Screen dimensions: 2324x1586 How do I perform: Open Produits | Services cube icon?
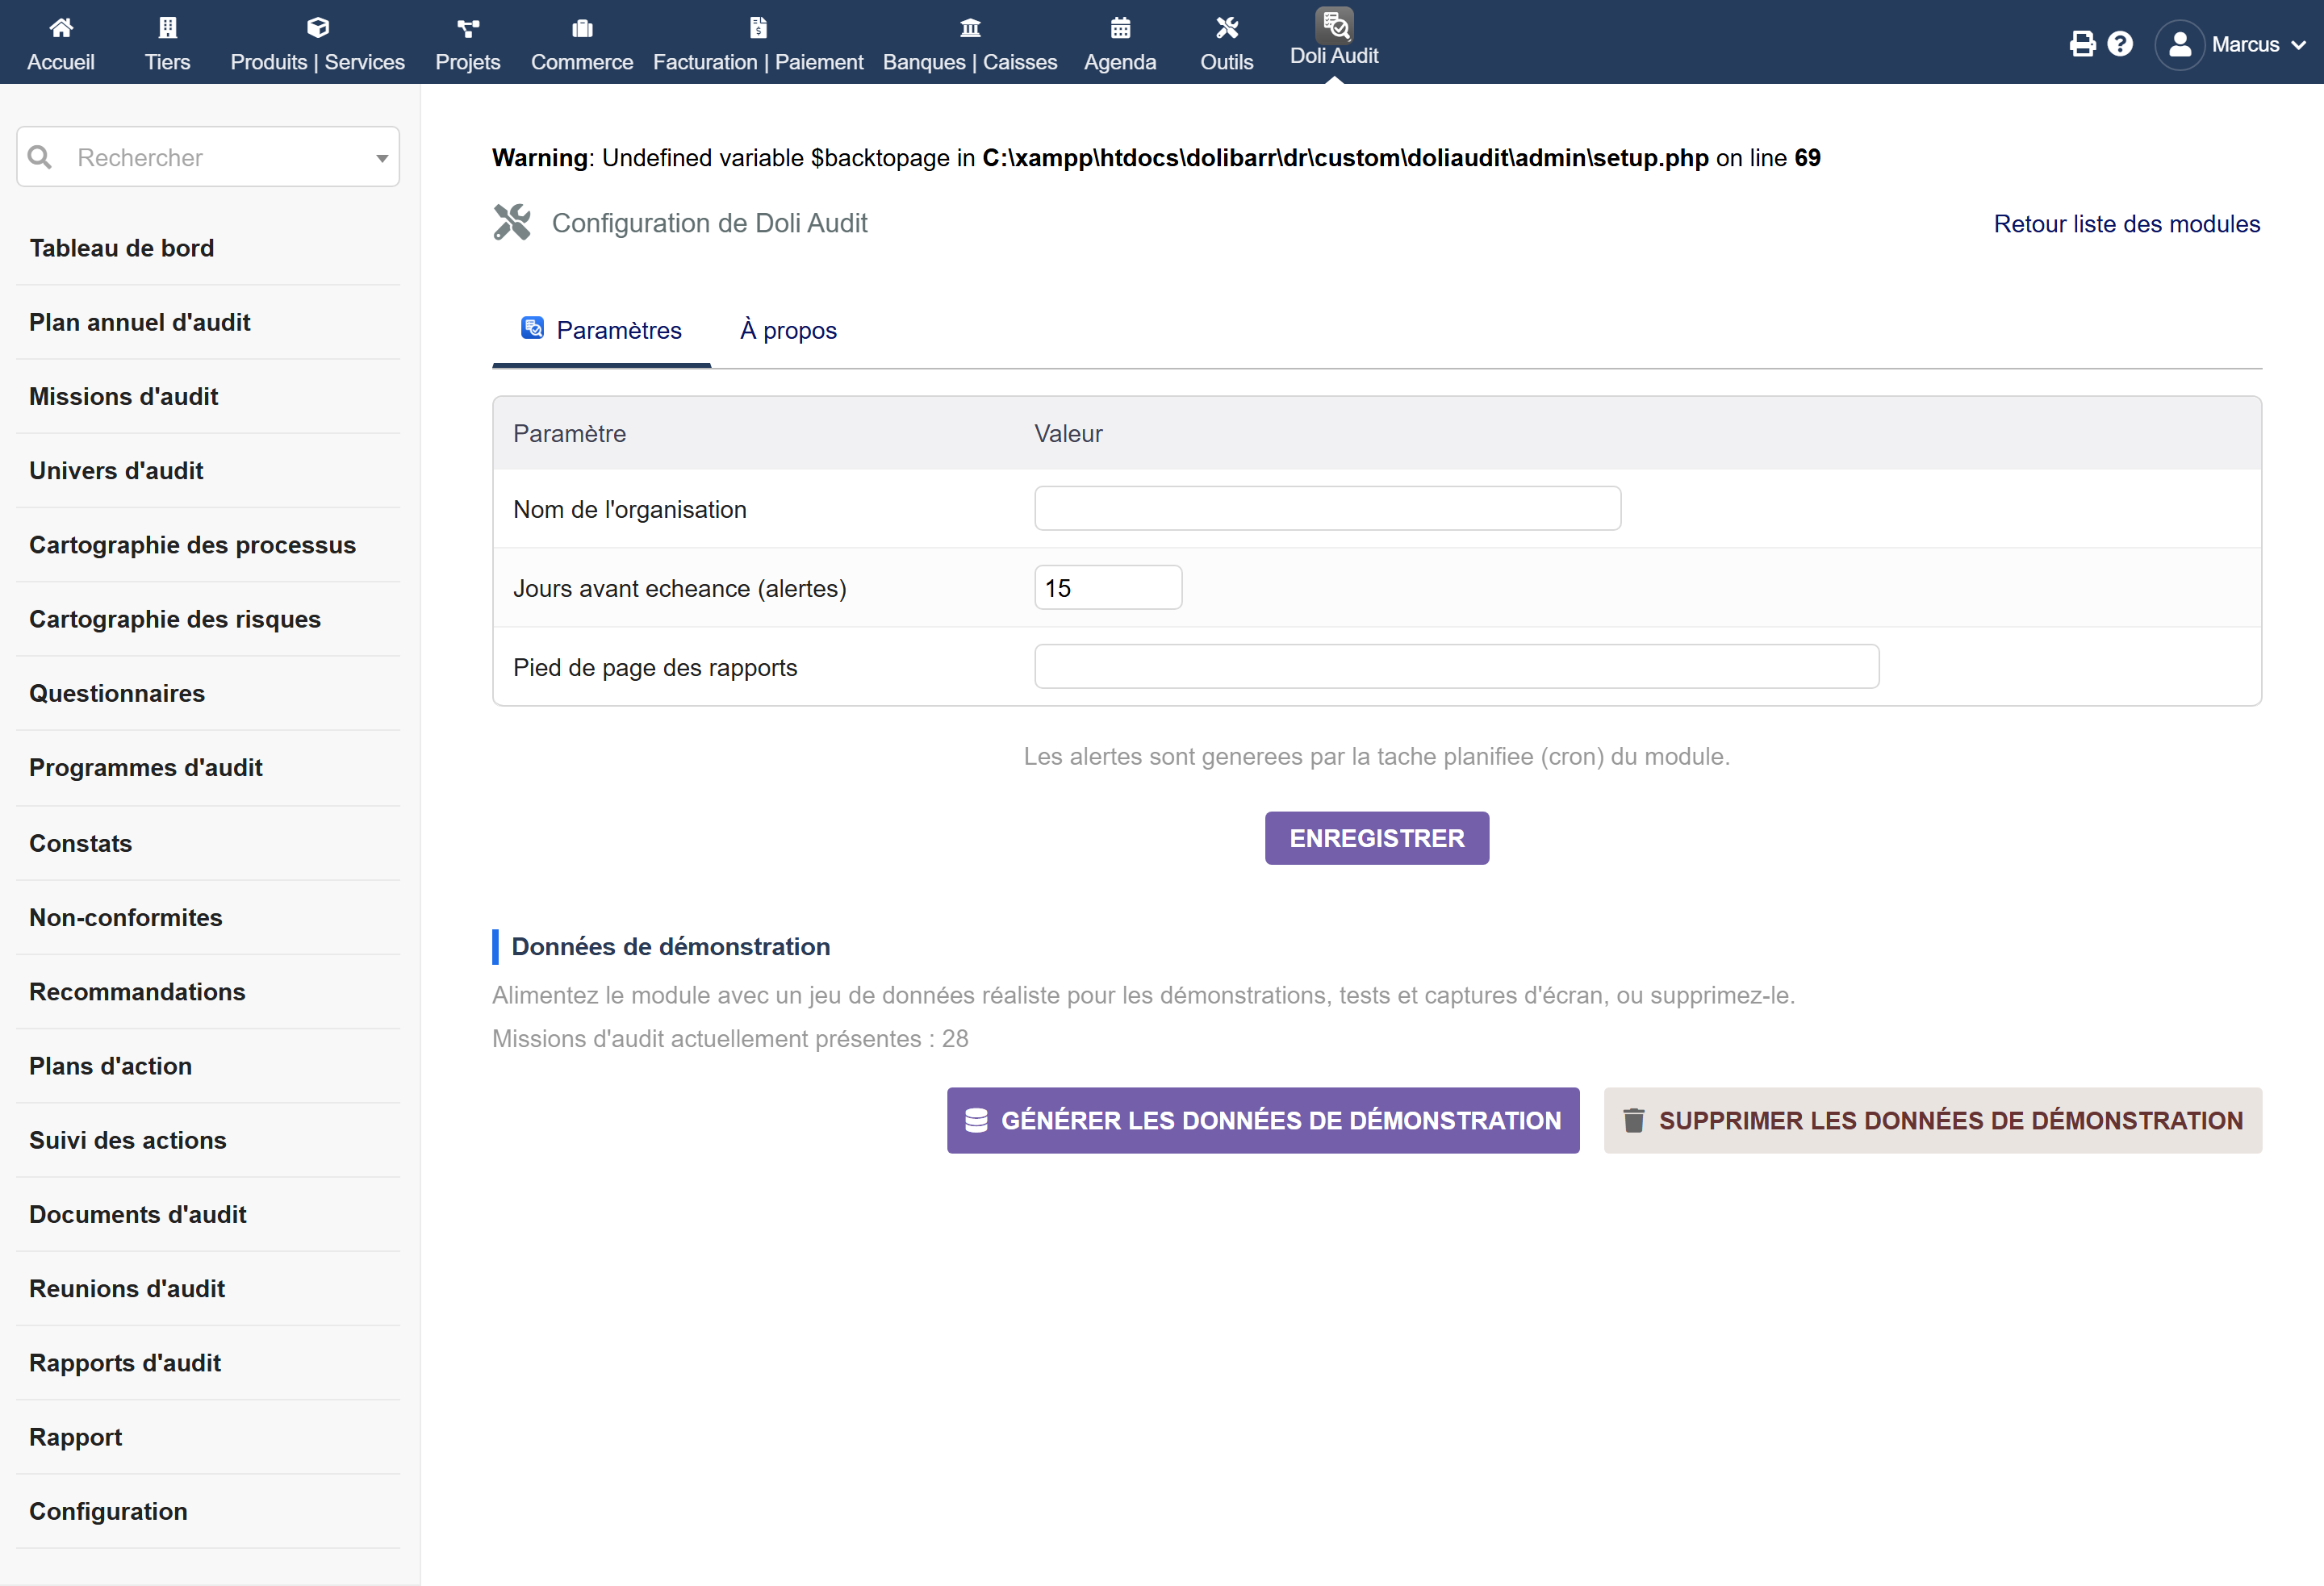(318, 27)
